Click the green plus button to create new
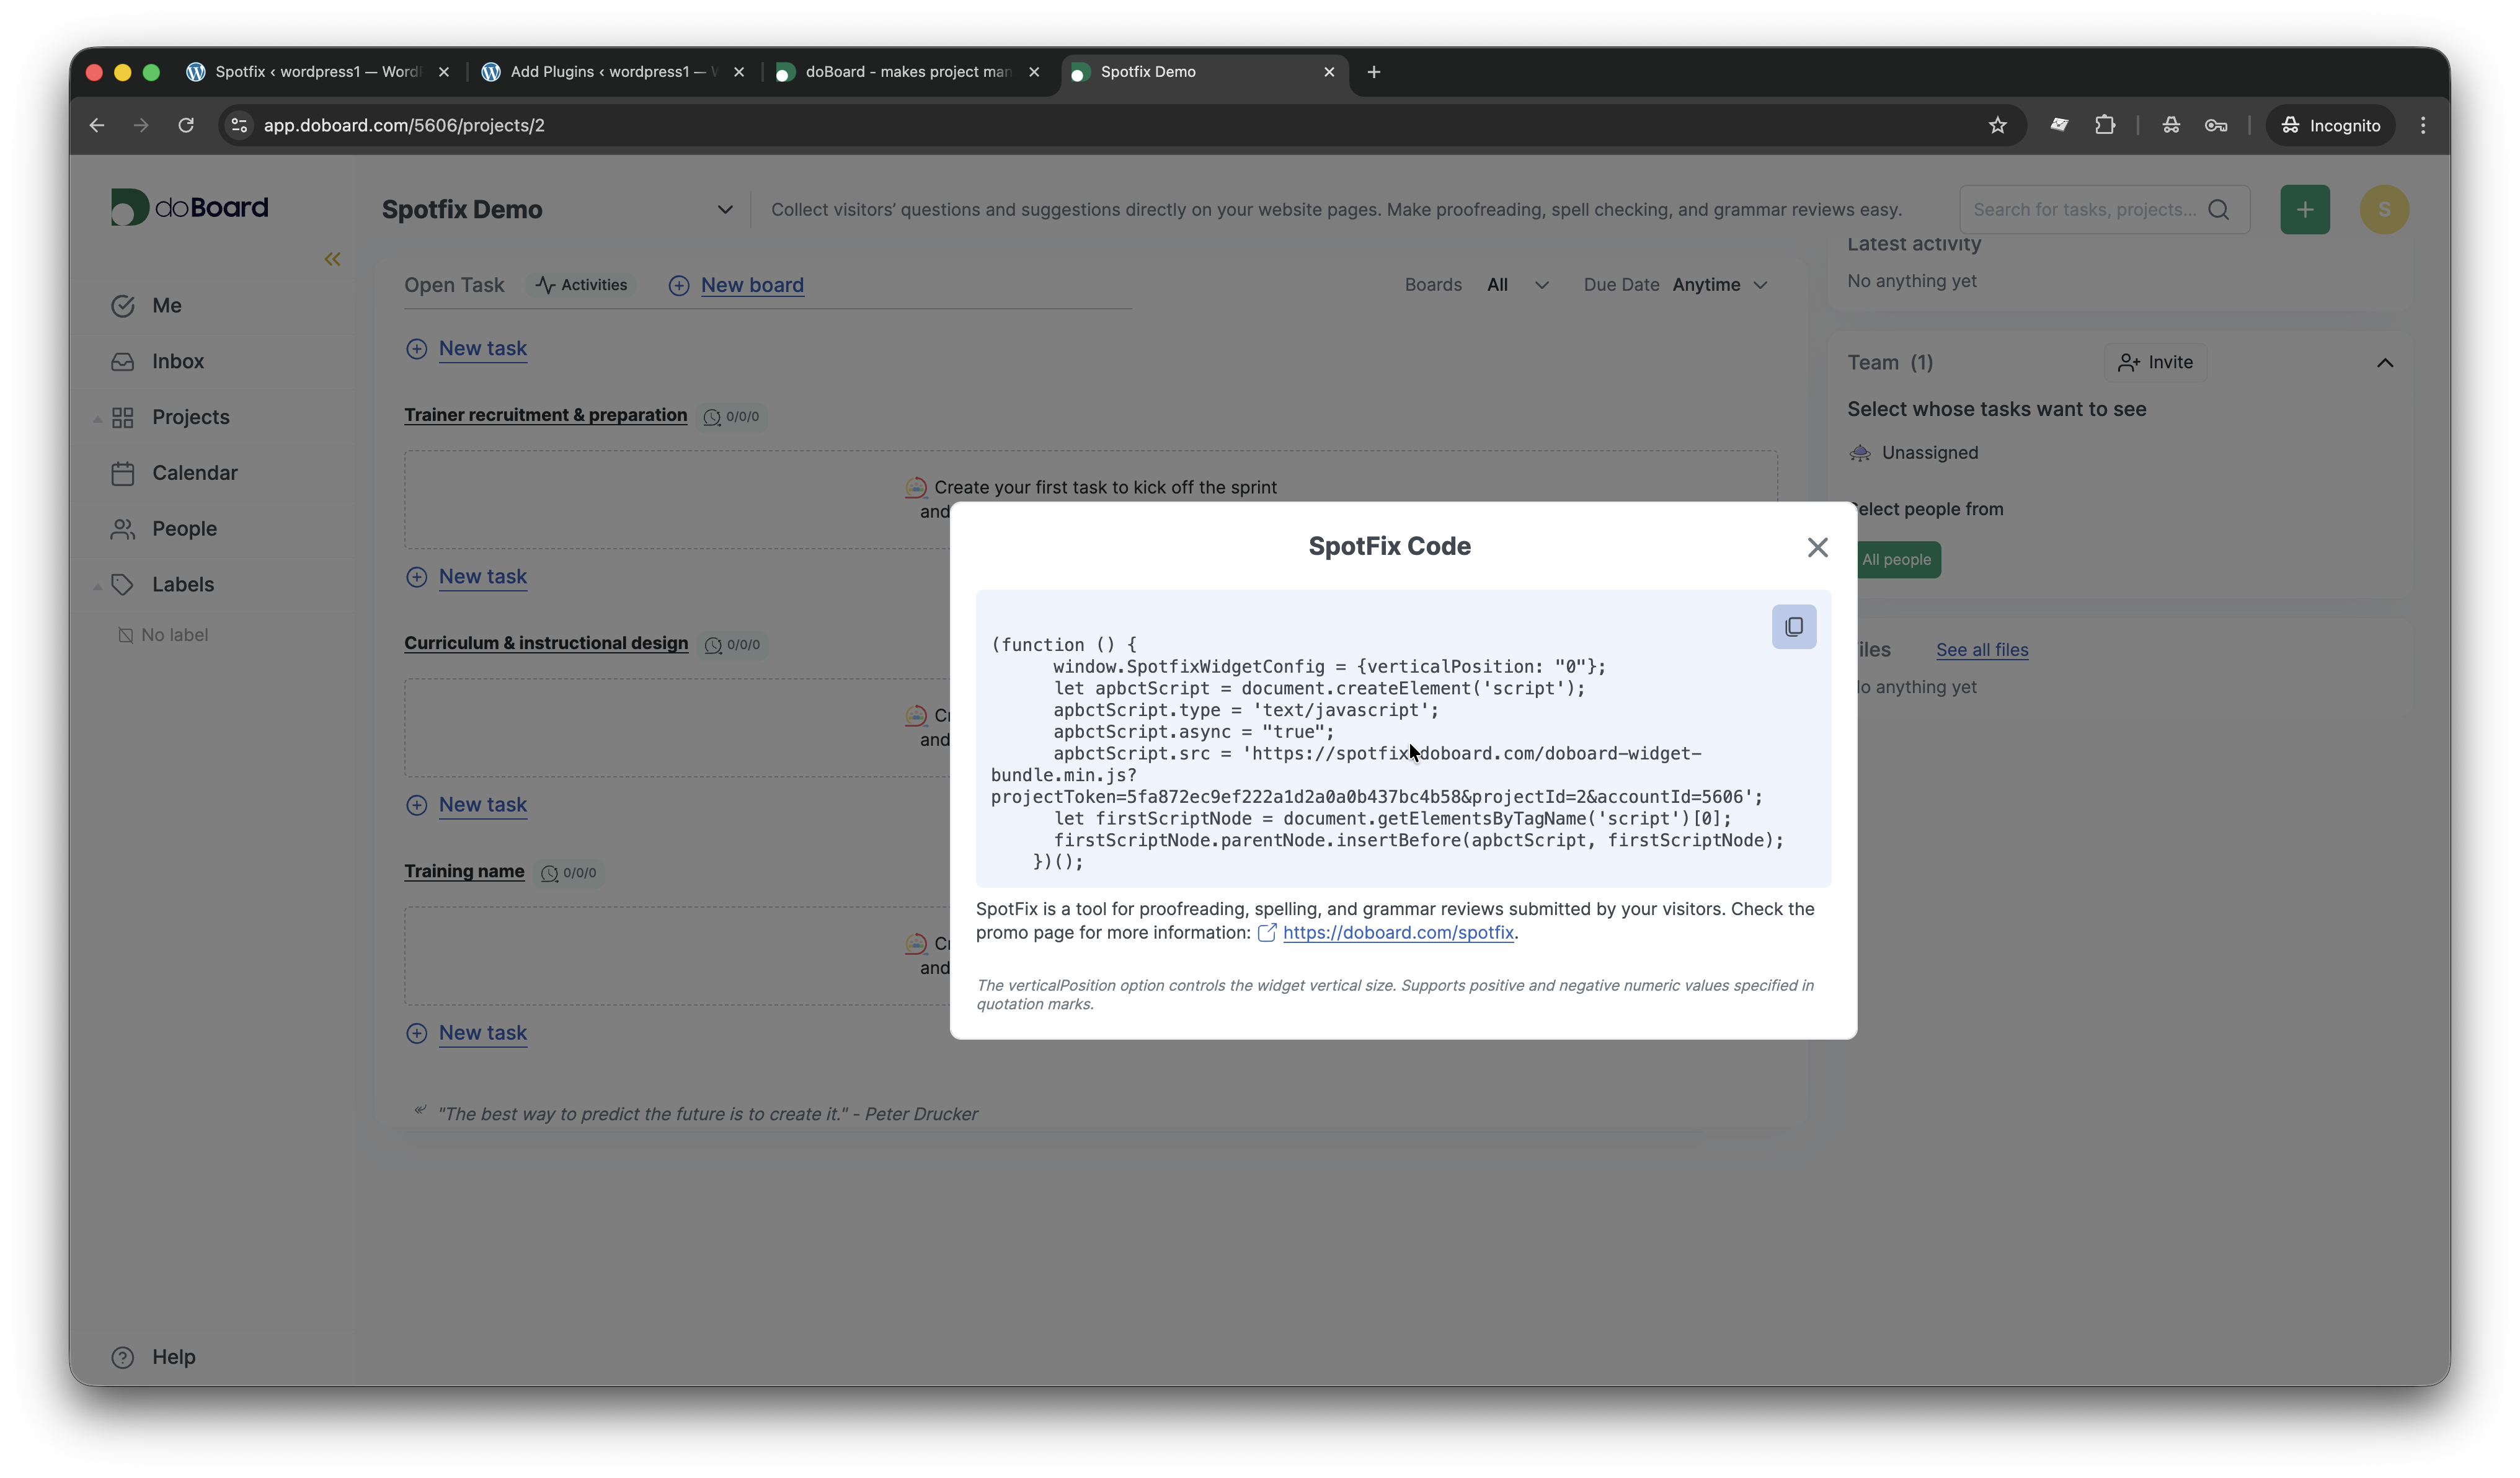The height and width of the screenshot is (1478, 2520). (x=2304, y=209)
